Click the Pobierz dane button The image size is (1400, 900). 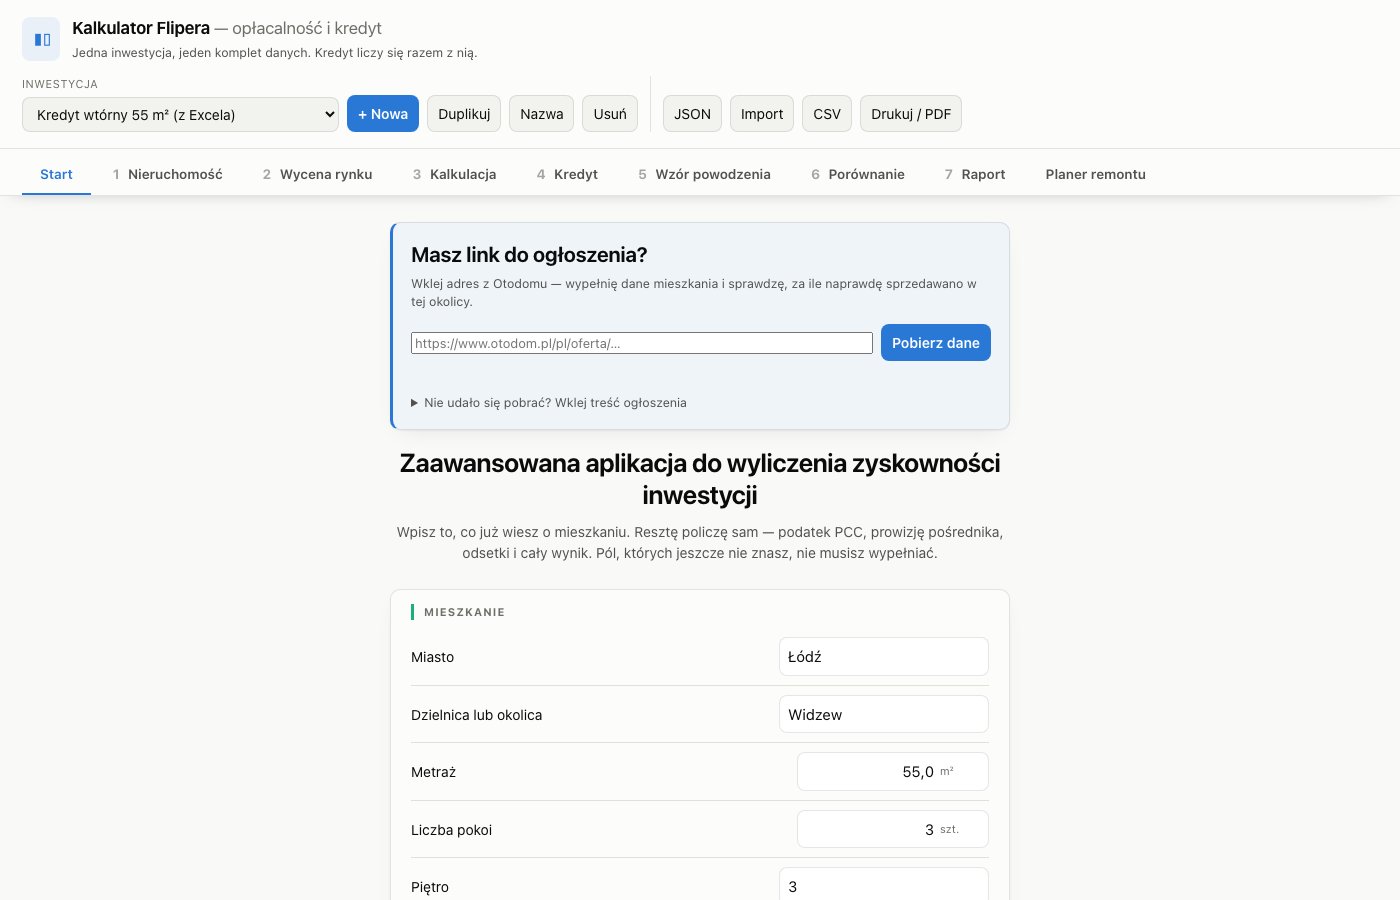coord(936,343)
